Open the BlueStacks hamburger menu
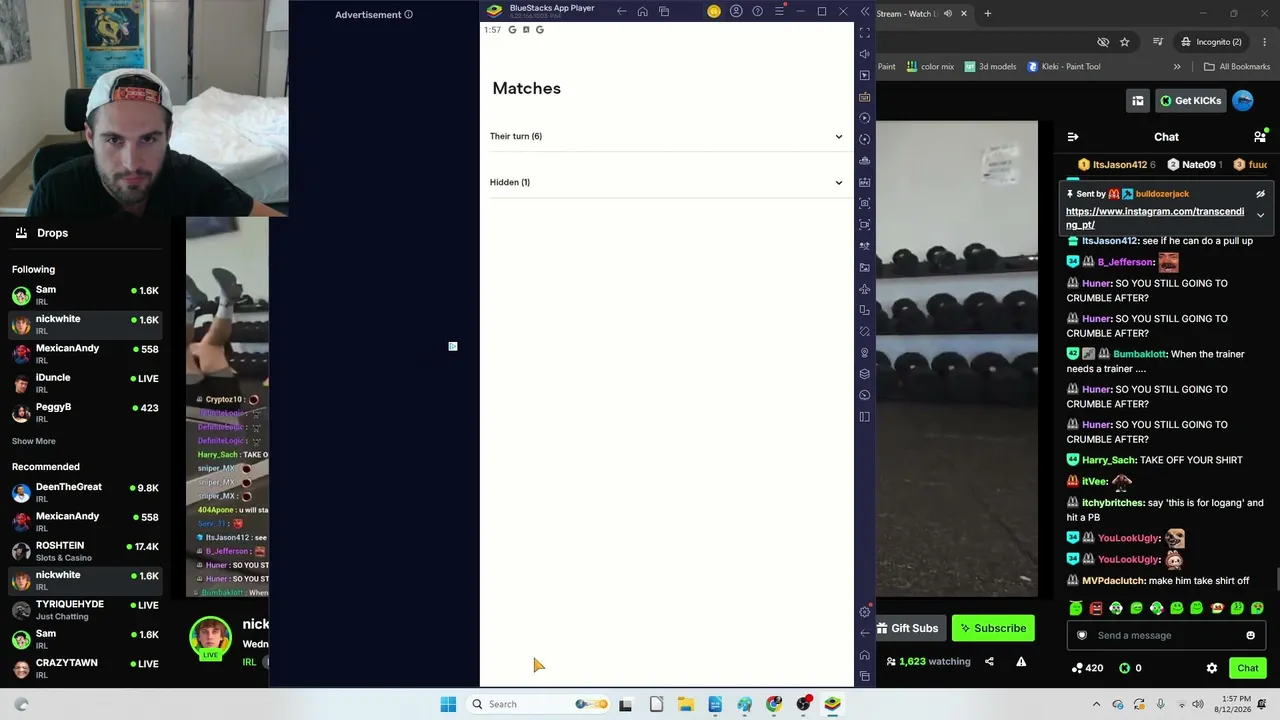Screen dimensions: 1280x720 pos(779,12)
